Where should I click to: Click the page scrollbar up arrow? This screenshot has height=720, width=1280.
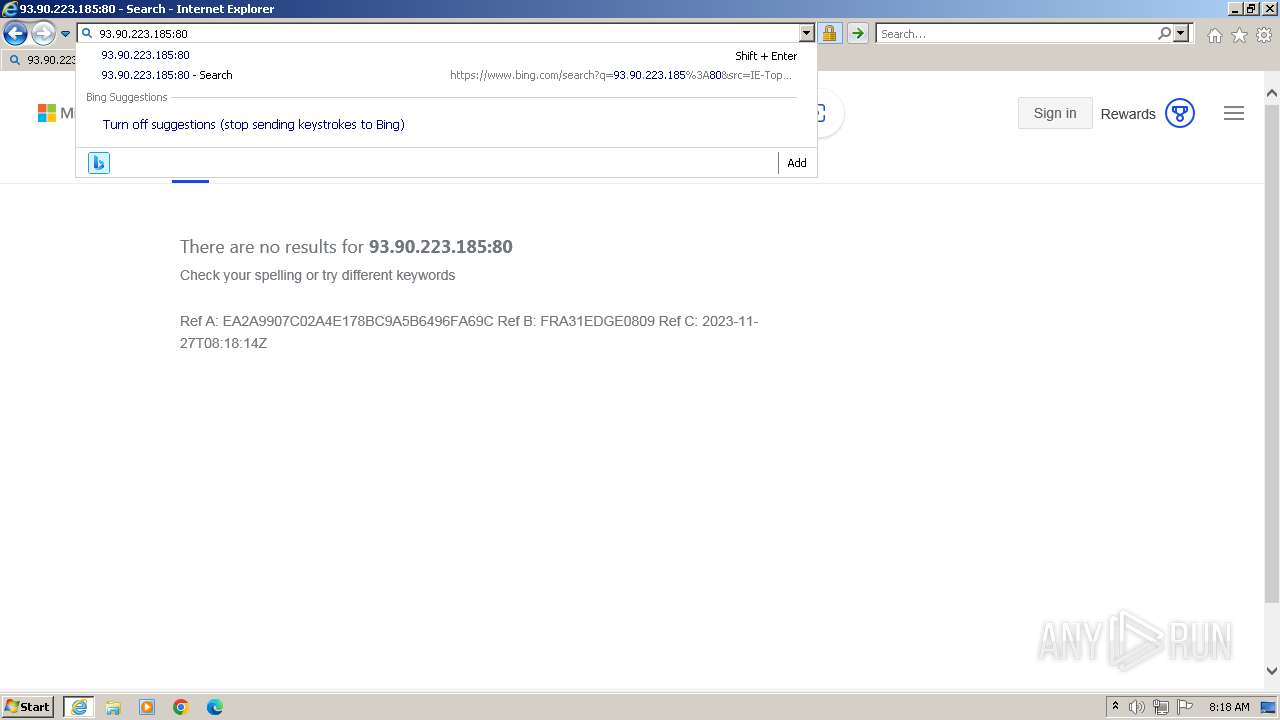point(1272,93)
